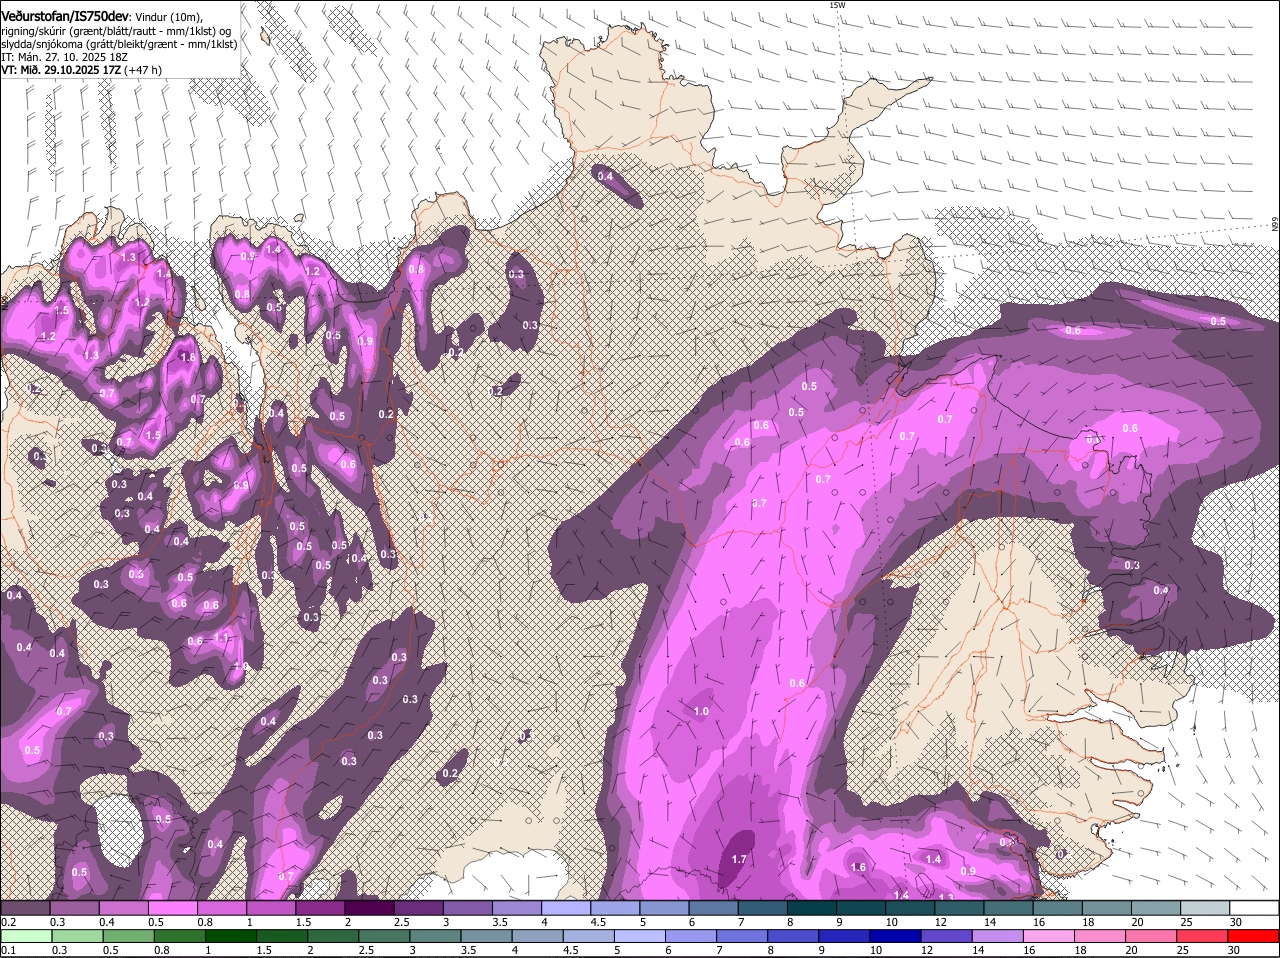The height and width of the screenshot is (958, 1280).
Task: Pick the lower-legend swatch between 25 and 30
Action: tap(1201, 936)
